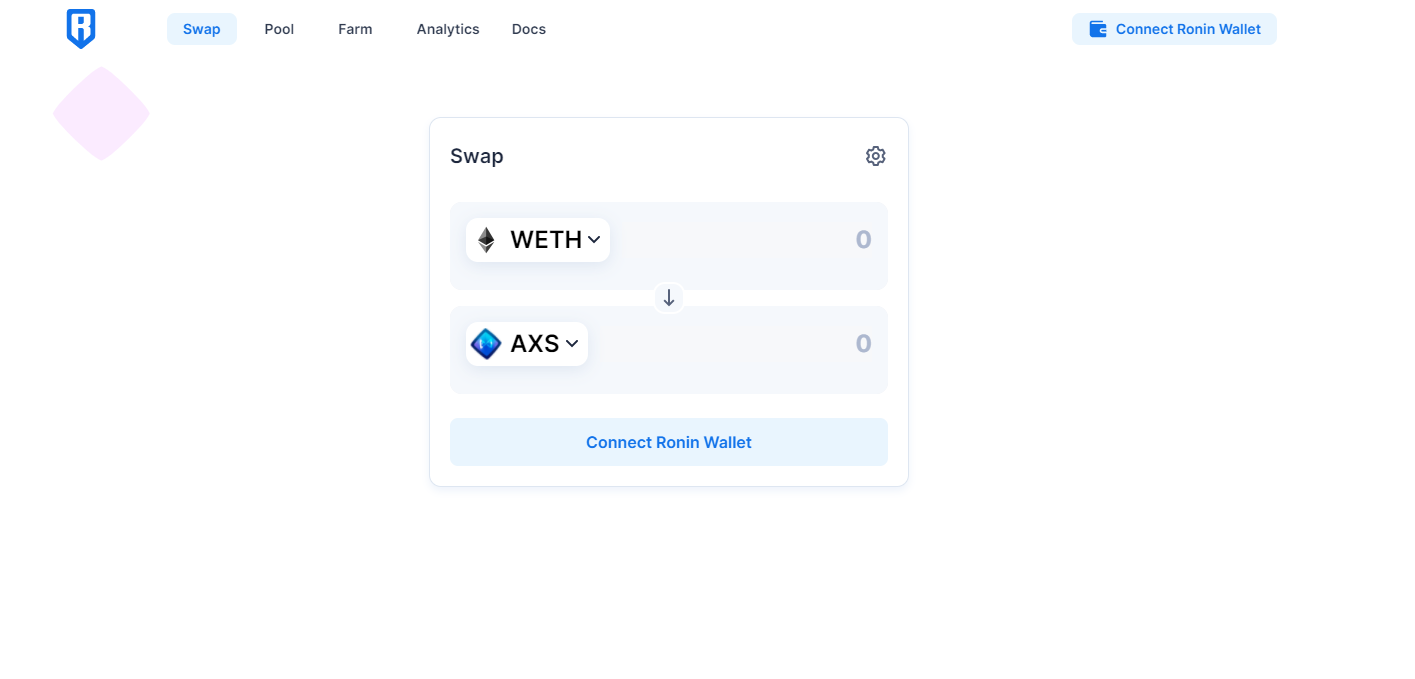Viewport: 1415px width, 679px height.
Task: Open swap settings gear
Action: [x=876, y=156]
